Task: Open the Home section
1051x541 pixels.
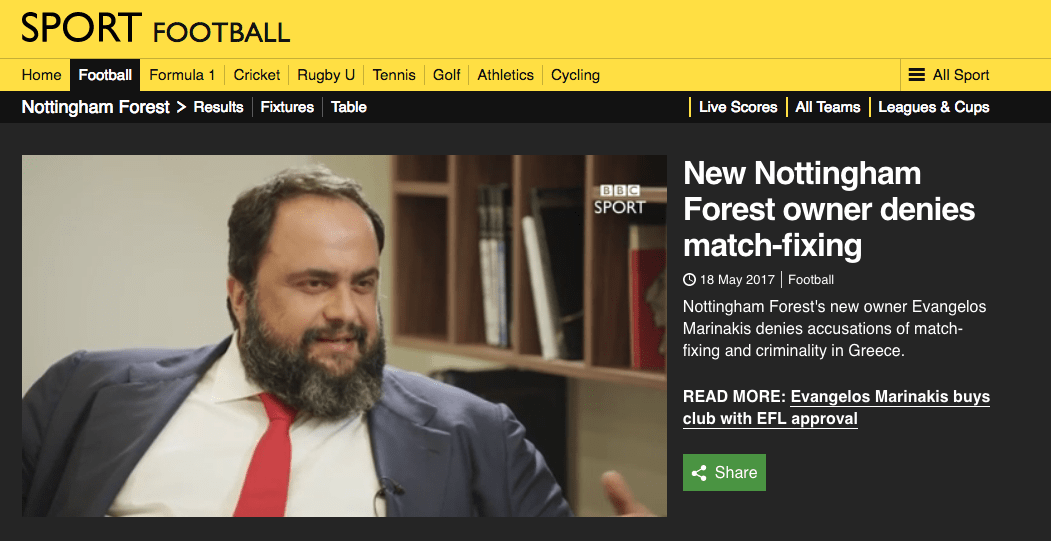Action: click(x=42, y=75)
